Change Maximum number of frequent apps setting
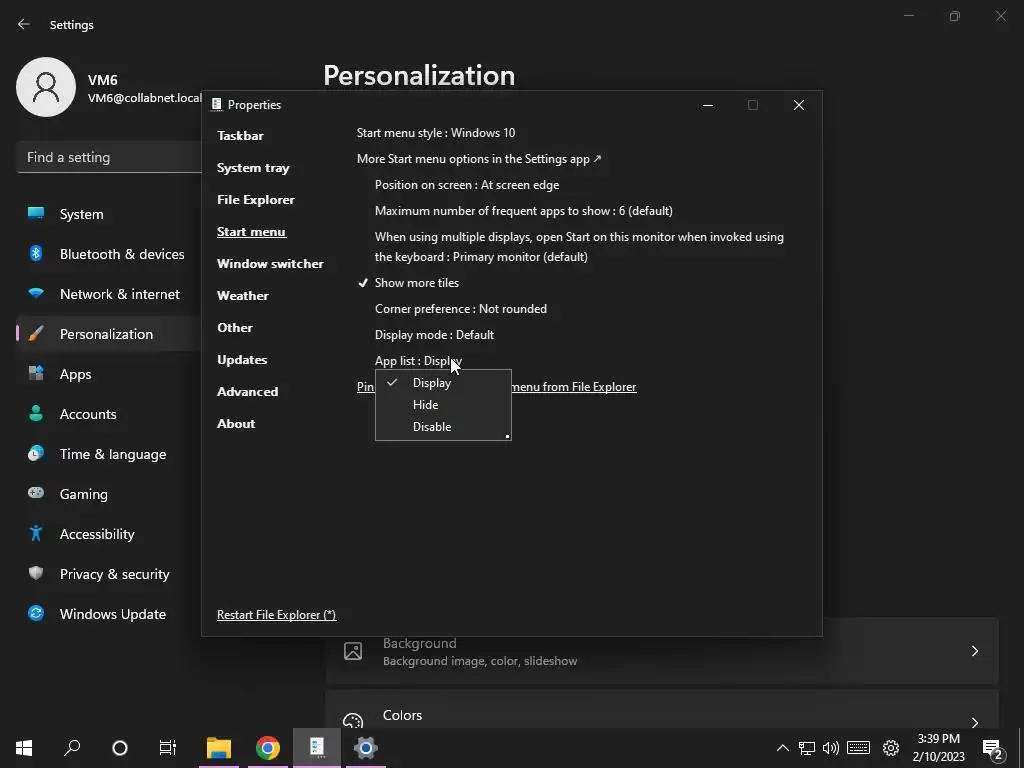The height and width of the screenshot is (768, 1024). 524,211
